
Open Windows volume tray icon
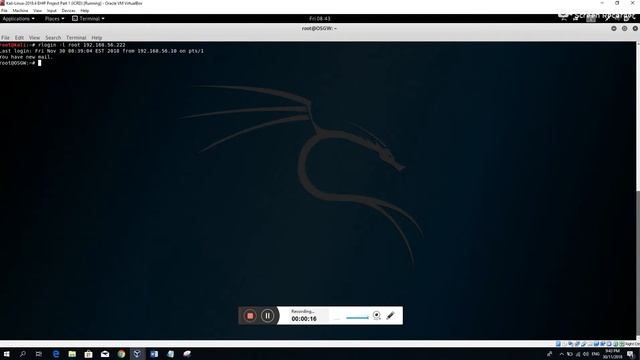[x=586, y=354]
